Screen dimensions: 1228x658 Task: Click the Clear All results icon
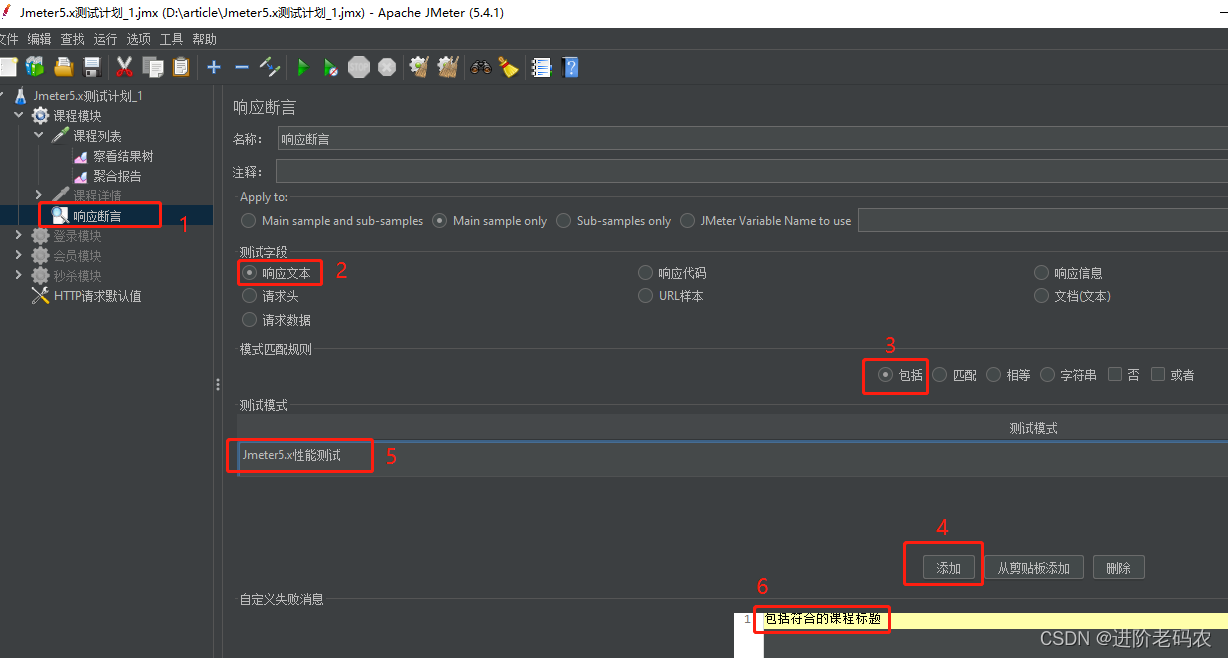pyautogui.click(x=448, y=67)
